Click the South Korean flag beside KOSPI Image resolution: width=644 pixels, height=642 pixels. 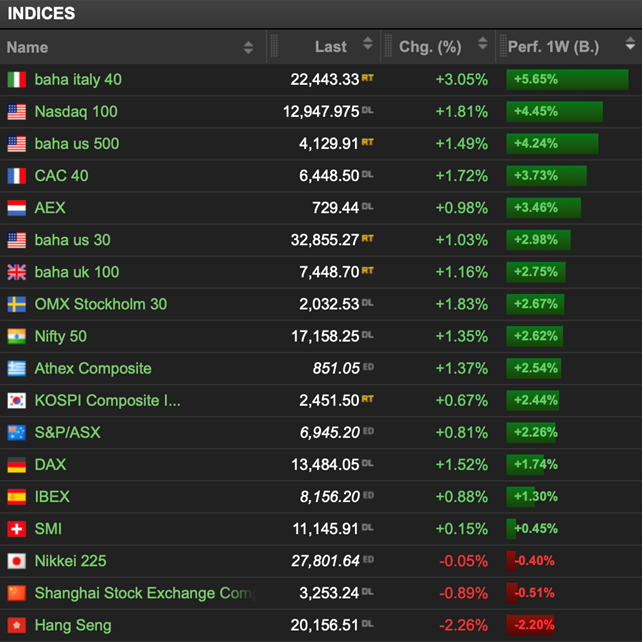pyautogui.click(x=16, y=400)
